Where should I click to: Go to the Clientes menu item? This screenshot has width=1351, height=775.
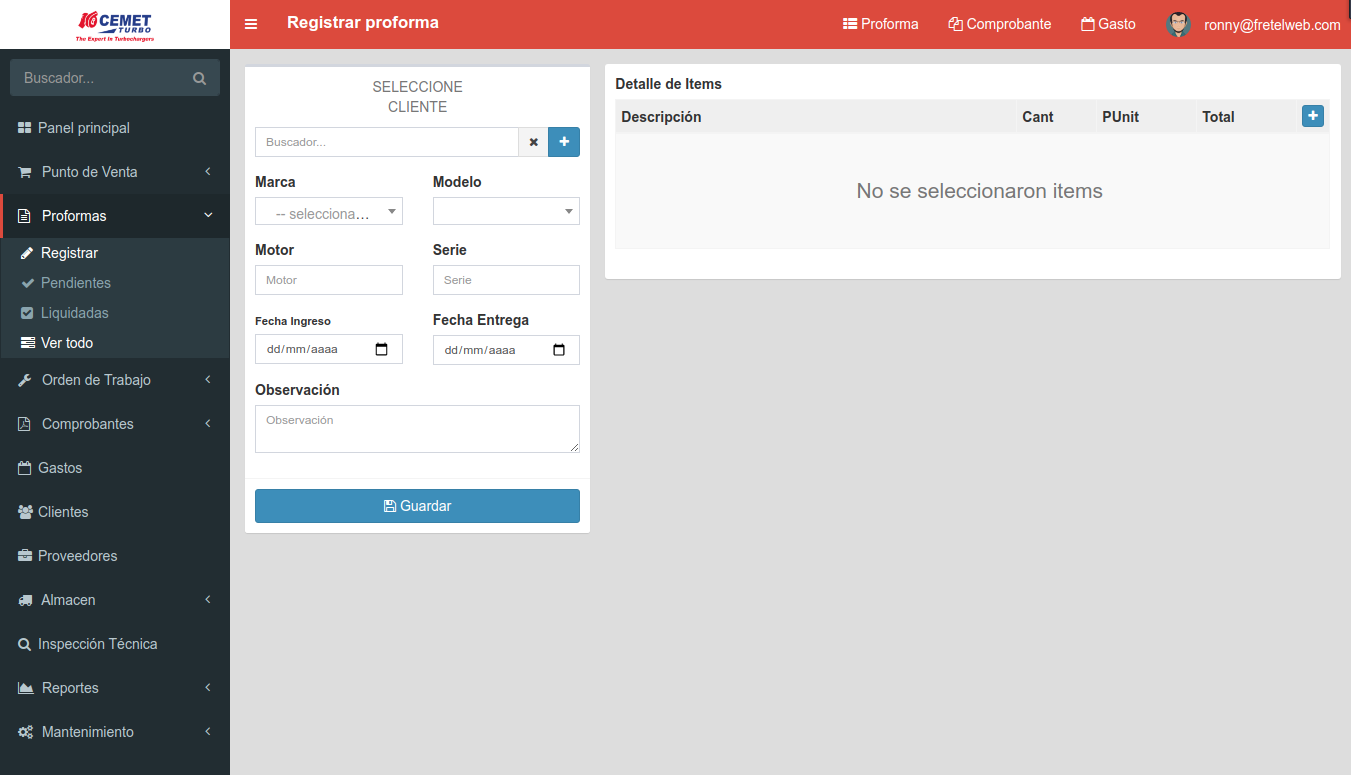coord(63,512)
